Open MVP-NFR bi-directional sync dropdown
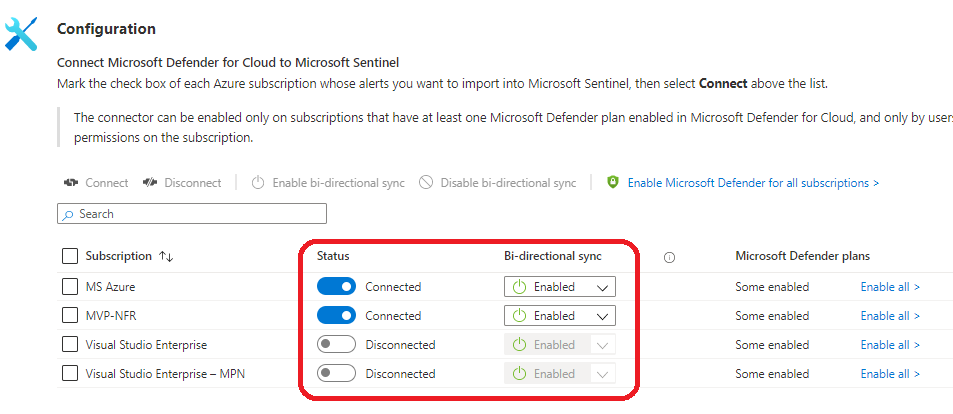 pyautogui.click(x=559, y=316)
